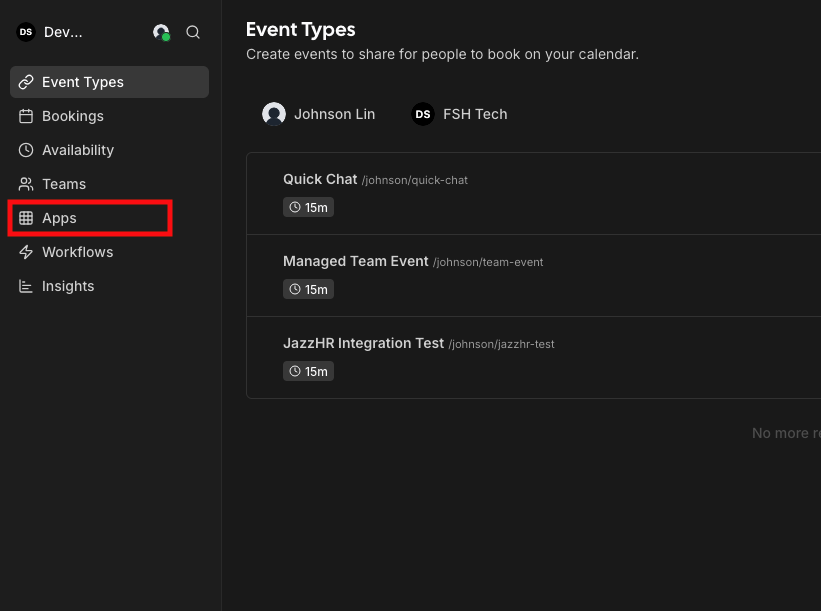The height and width of the screenshot is (611, 821).
Task: Go to the Workflows section
Action: 77,252
